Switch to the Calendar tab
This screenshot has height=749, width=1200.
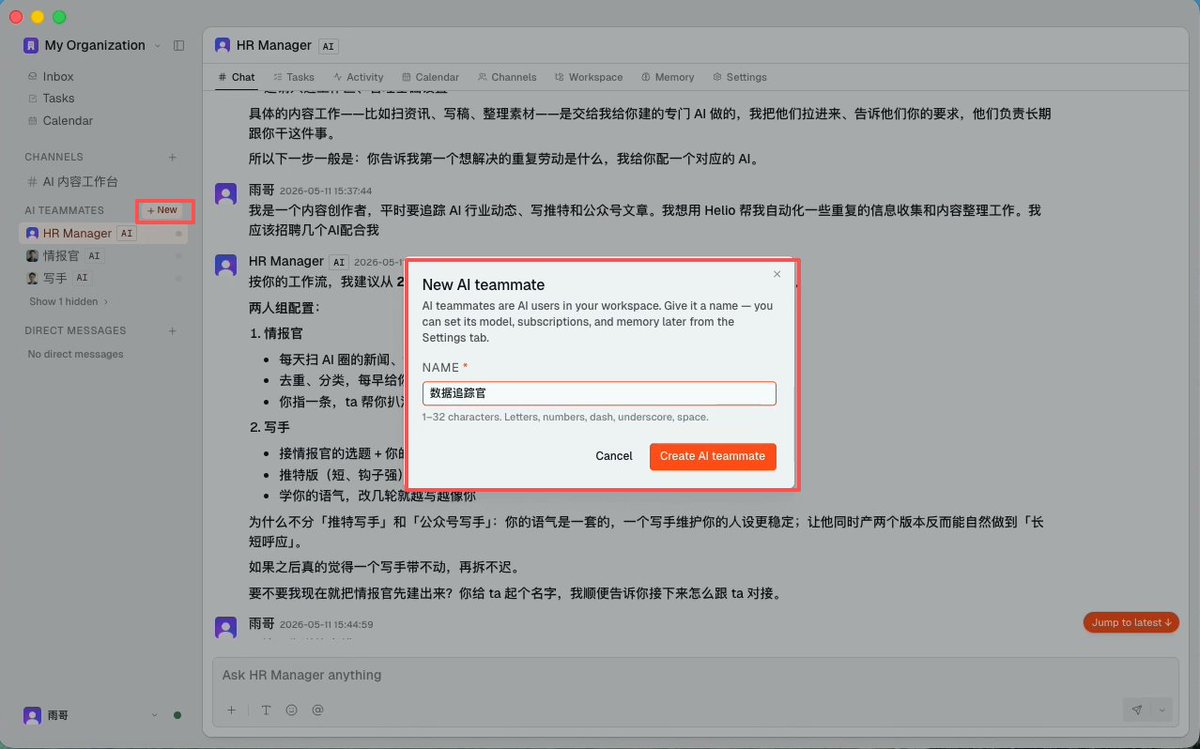pyautogui.click(x=431, y=77)
